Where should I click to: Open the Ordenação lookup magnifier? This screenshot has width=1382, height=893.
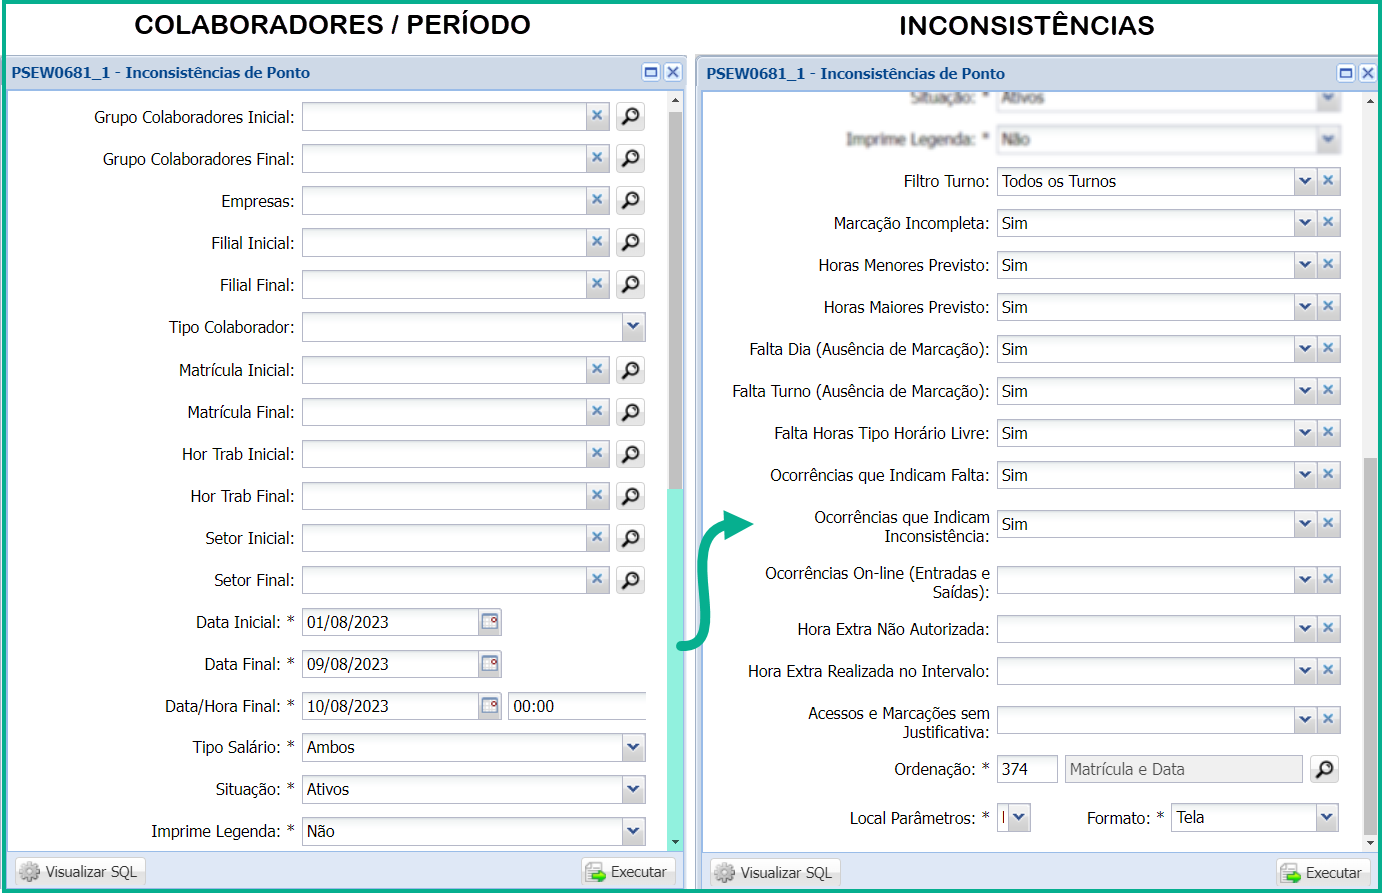pos(1324,768)
